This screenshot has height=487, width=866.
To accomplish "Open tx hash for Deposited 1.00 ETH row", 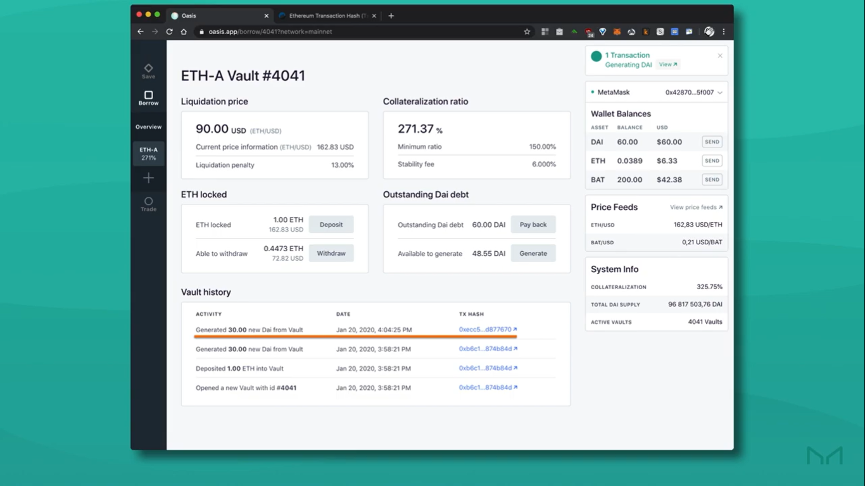I will (x=488, y=368).
